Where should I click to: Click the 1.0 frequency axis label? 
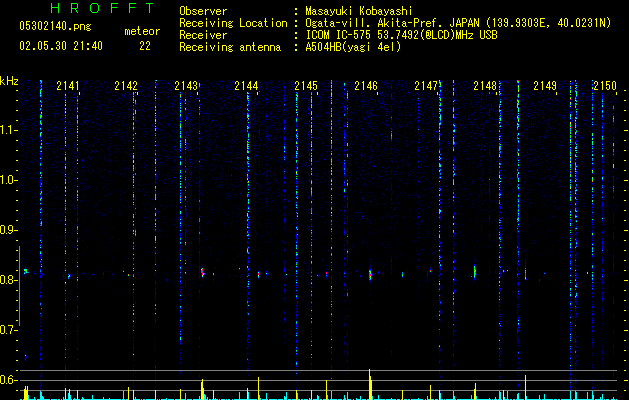click(7, 180)
